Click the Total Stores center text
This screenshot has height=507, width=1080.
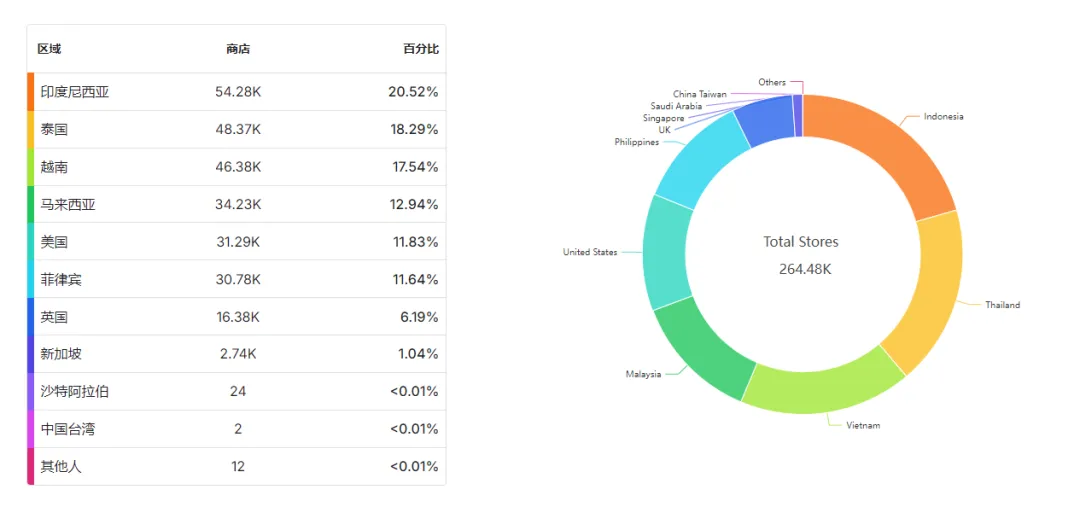click(x=801, y=242)
